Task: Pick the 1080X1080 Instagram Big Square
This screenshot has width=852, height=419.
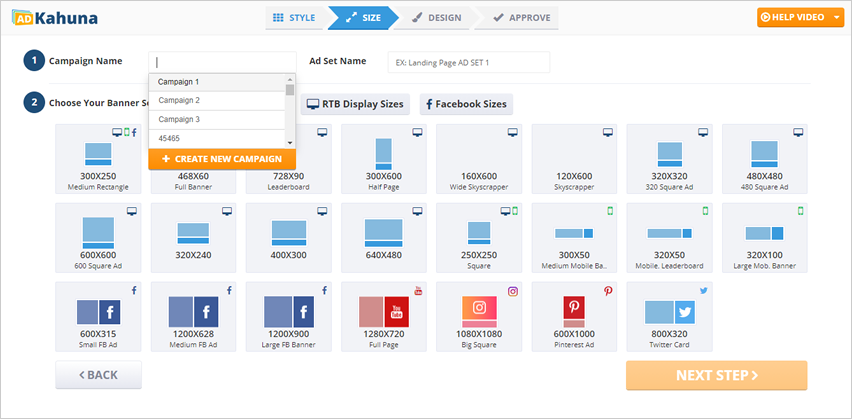Action: point(478,316)
